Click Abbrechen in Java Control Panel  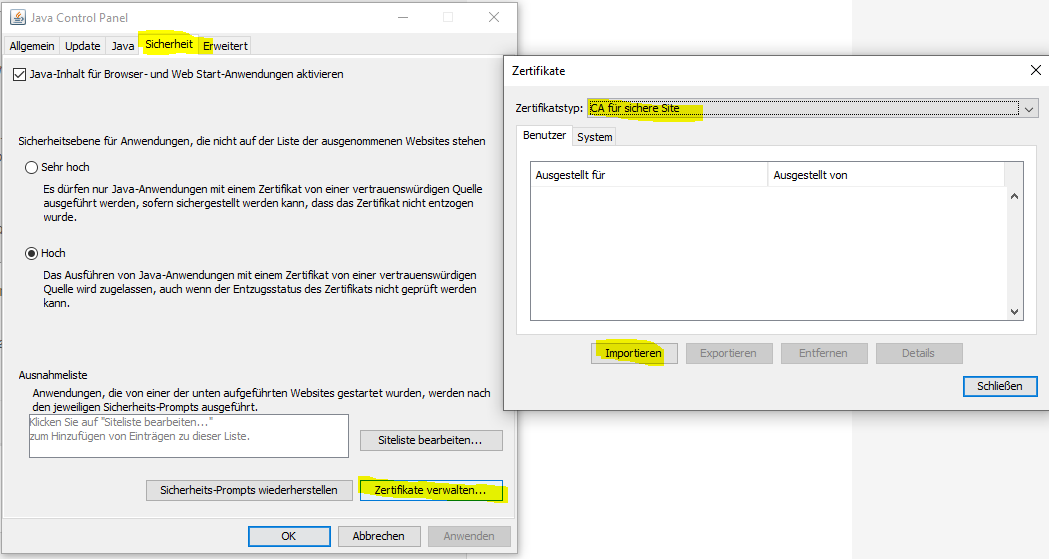point(379,536)
